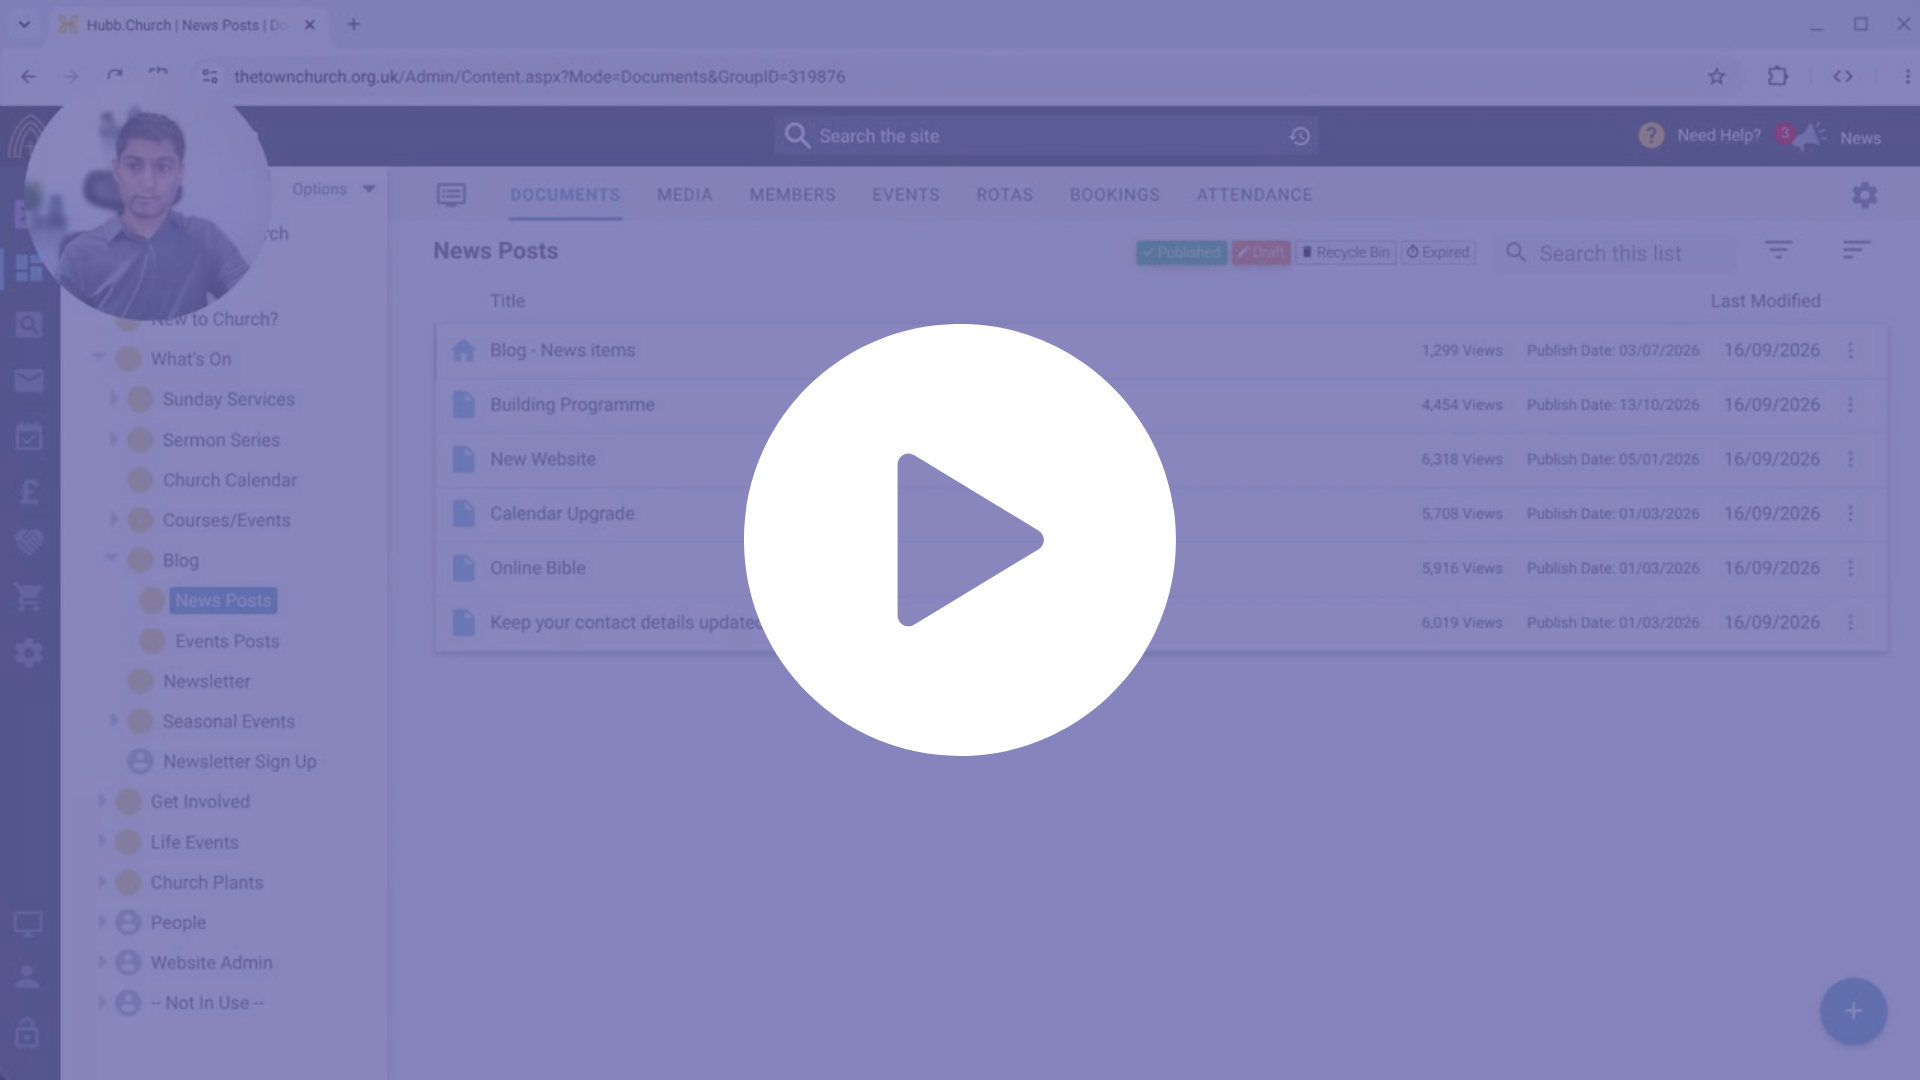Expand the Sermon Series tree node
This screenshot has height=1080, width=1920.
point(114,439)
